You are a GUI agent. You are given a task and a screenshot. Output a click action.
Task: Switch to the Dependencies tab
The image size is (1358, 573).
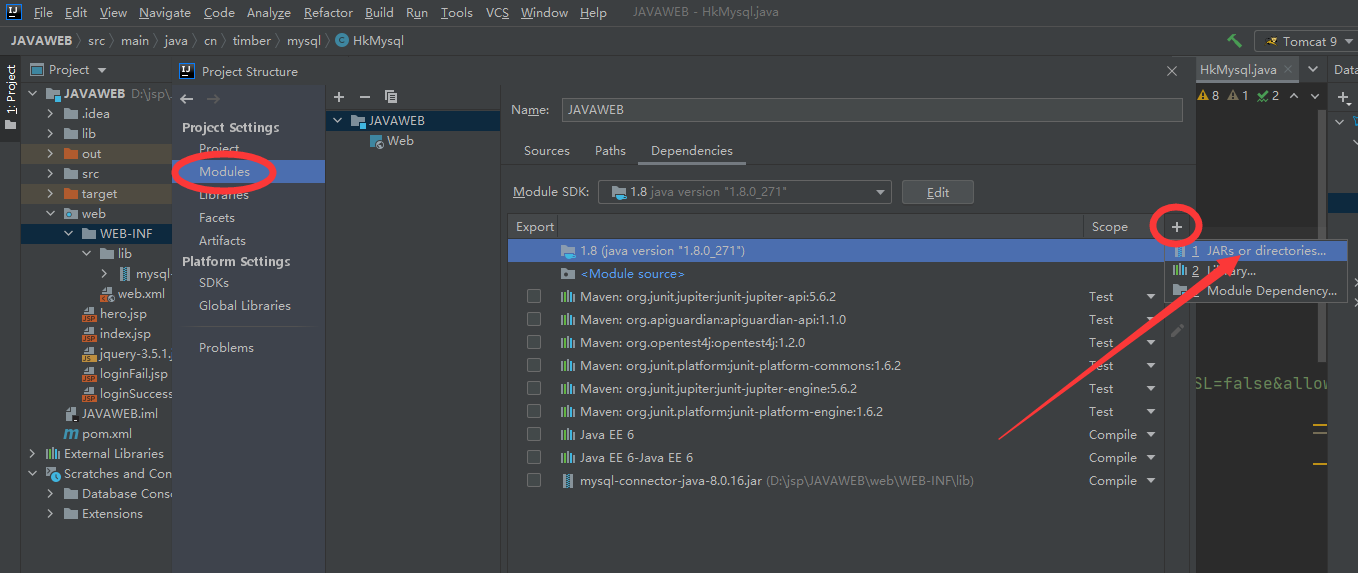click(x=692, y=151)
